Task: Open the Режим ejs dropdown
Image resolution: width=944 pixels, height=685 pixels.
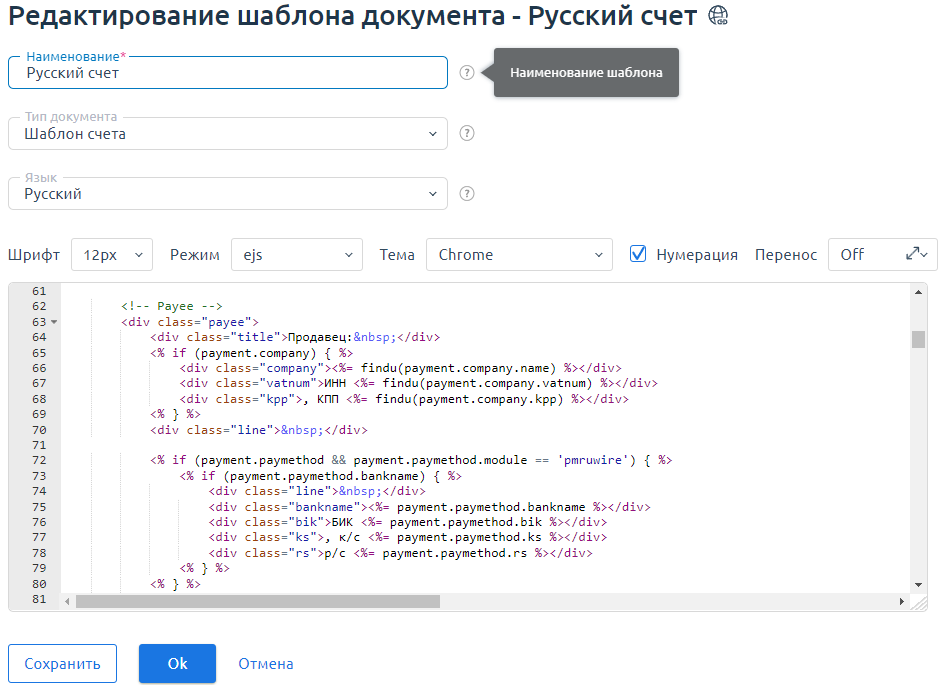Action: 296,255
